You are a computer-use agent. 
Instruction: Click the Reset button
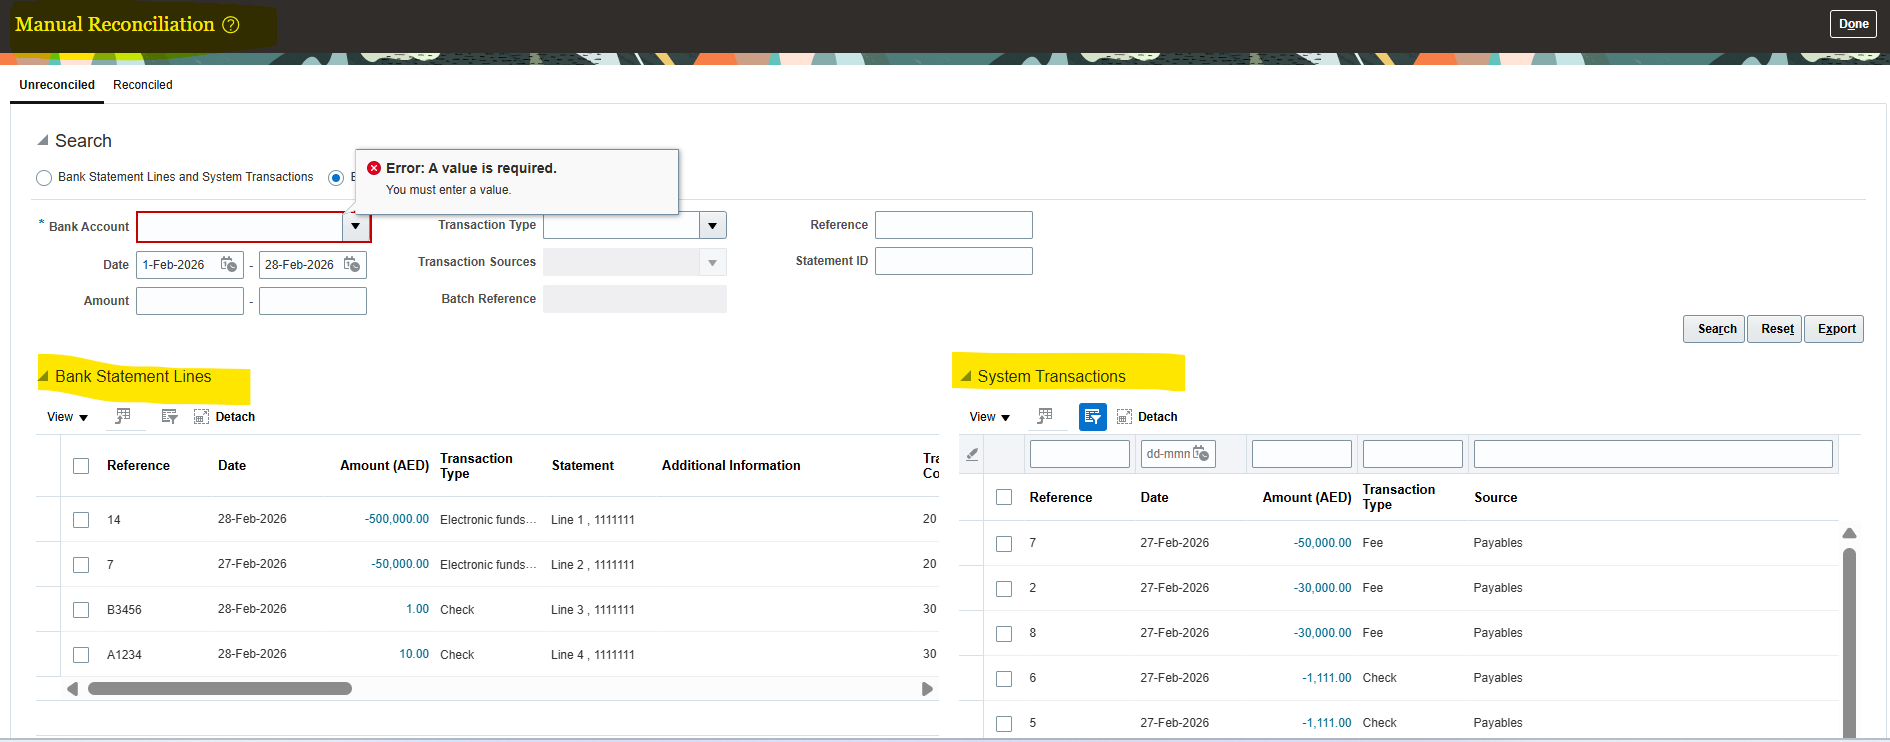1777,329
